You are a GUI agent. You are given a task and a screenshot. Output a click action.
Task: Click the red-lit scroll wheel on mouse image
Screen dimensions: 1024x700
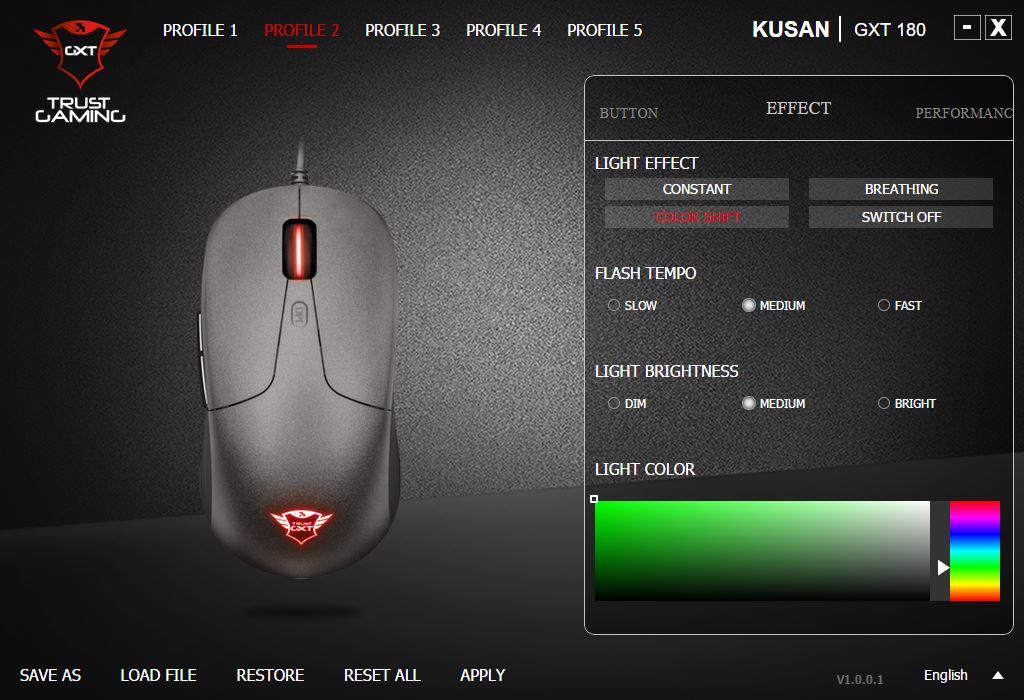[299, 249]
